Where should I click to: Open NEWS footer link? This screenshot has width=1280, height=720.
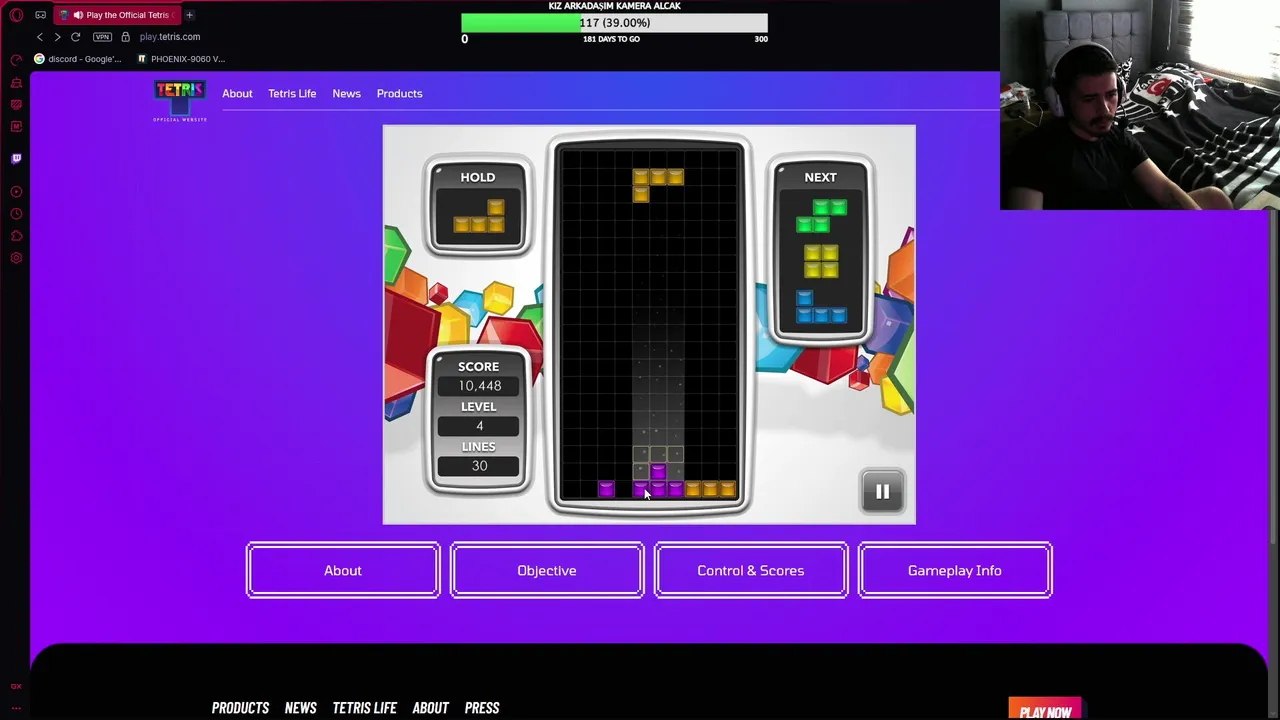(x=300, y=708)
